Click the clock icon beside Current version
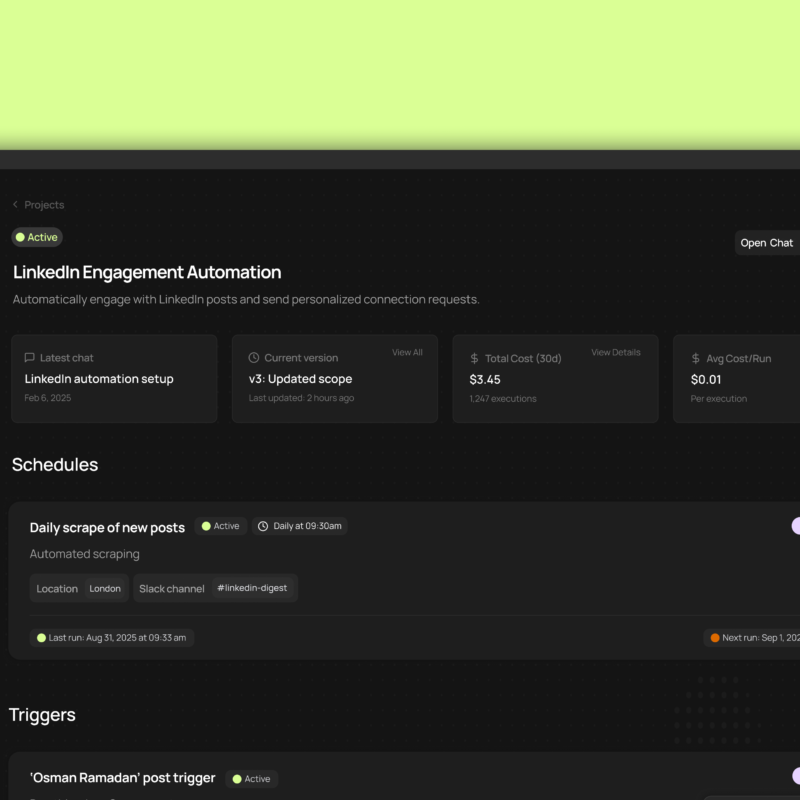 pos(254,358)
